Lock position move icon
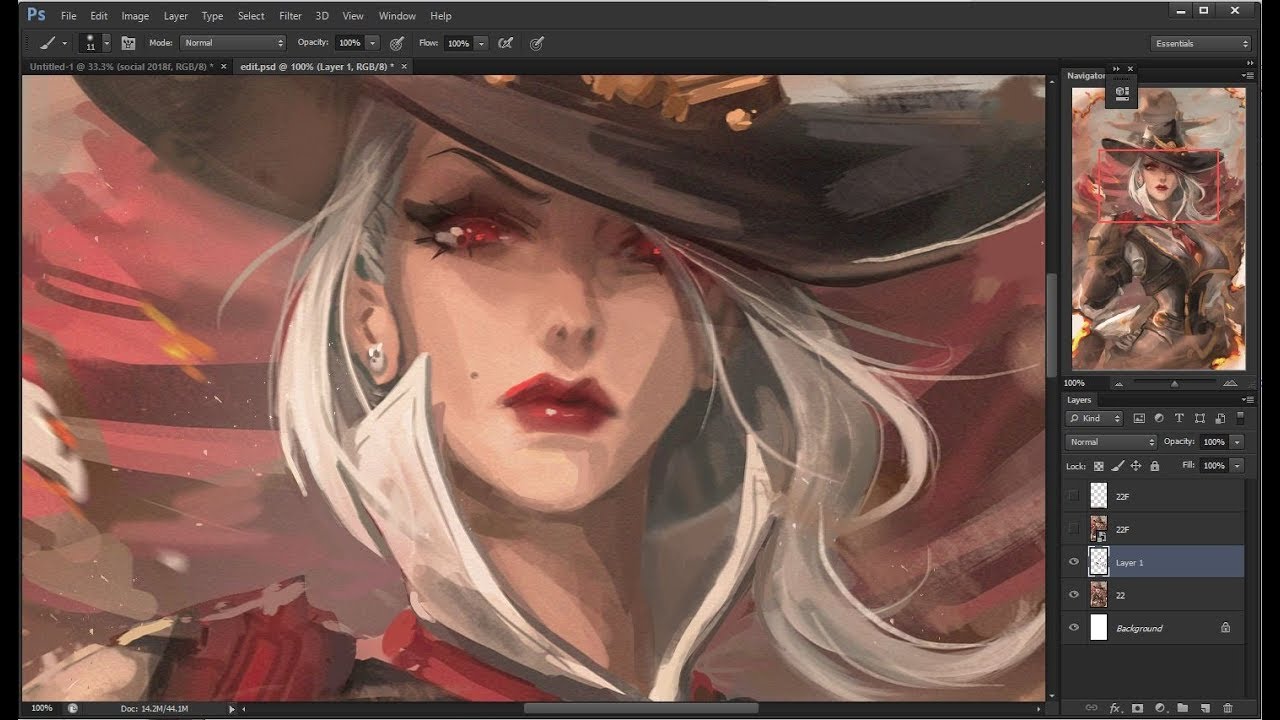 tap(1136, 466)
